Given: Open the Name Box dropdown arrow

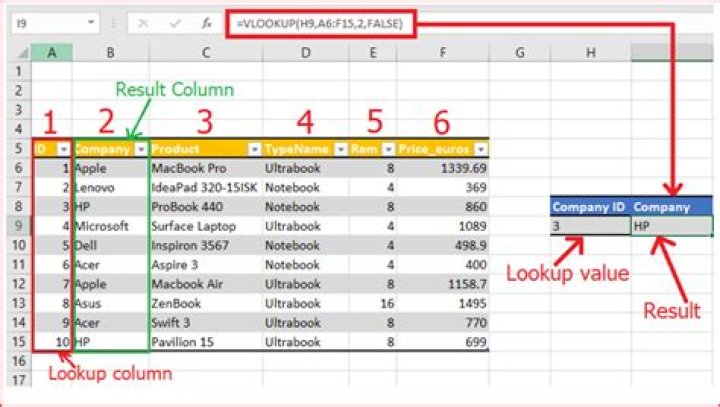Looking at the screenshot, I should point(91,23).
